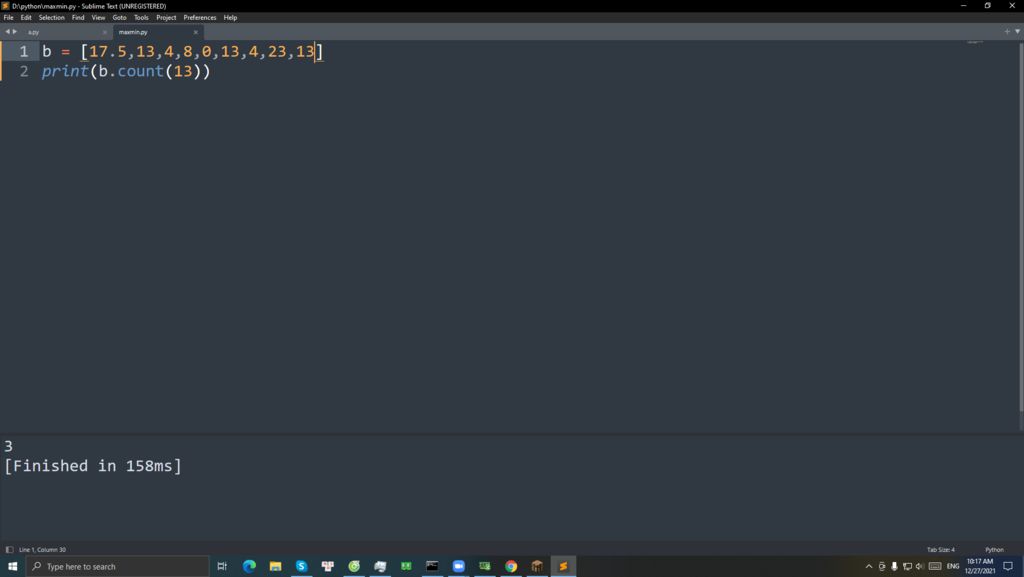The width and height of the screenshot is (1024, 577).
Task: Click the minimap at editor top right
Action: point(975,42)
